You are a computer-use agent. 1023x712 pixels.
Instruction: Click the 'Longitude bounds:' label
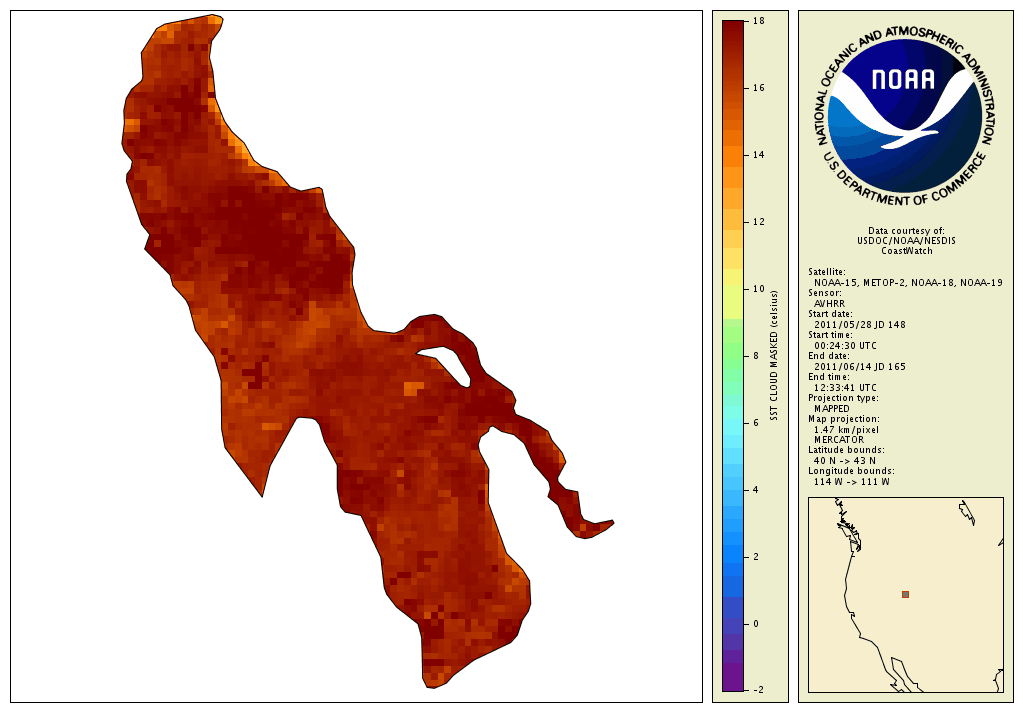pyautogui.click(x=851, y=471)
